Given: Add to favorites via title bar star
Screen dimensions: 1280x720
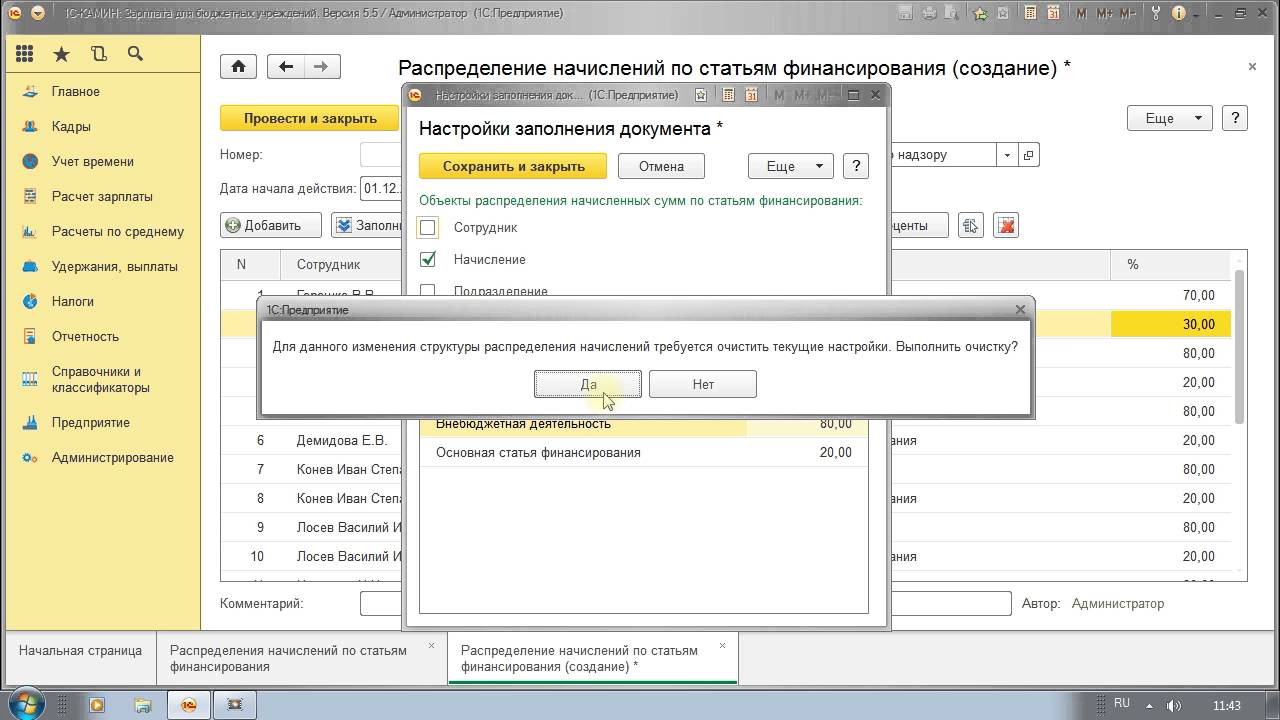Looking at the screenshot, I should [982, 13].
